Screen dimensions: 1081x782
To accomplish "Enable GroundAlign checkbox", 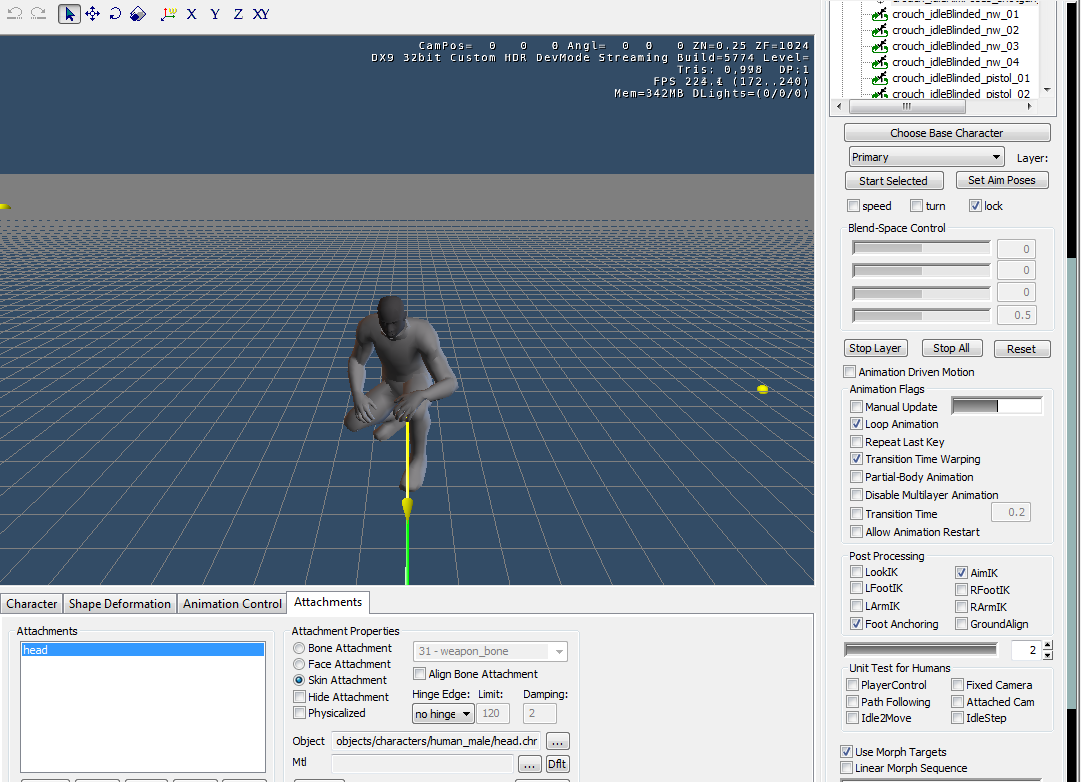I will click(x=961, y=624).
